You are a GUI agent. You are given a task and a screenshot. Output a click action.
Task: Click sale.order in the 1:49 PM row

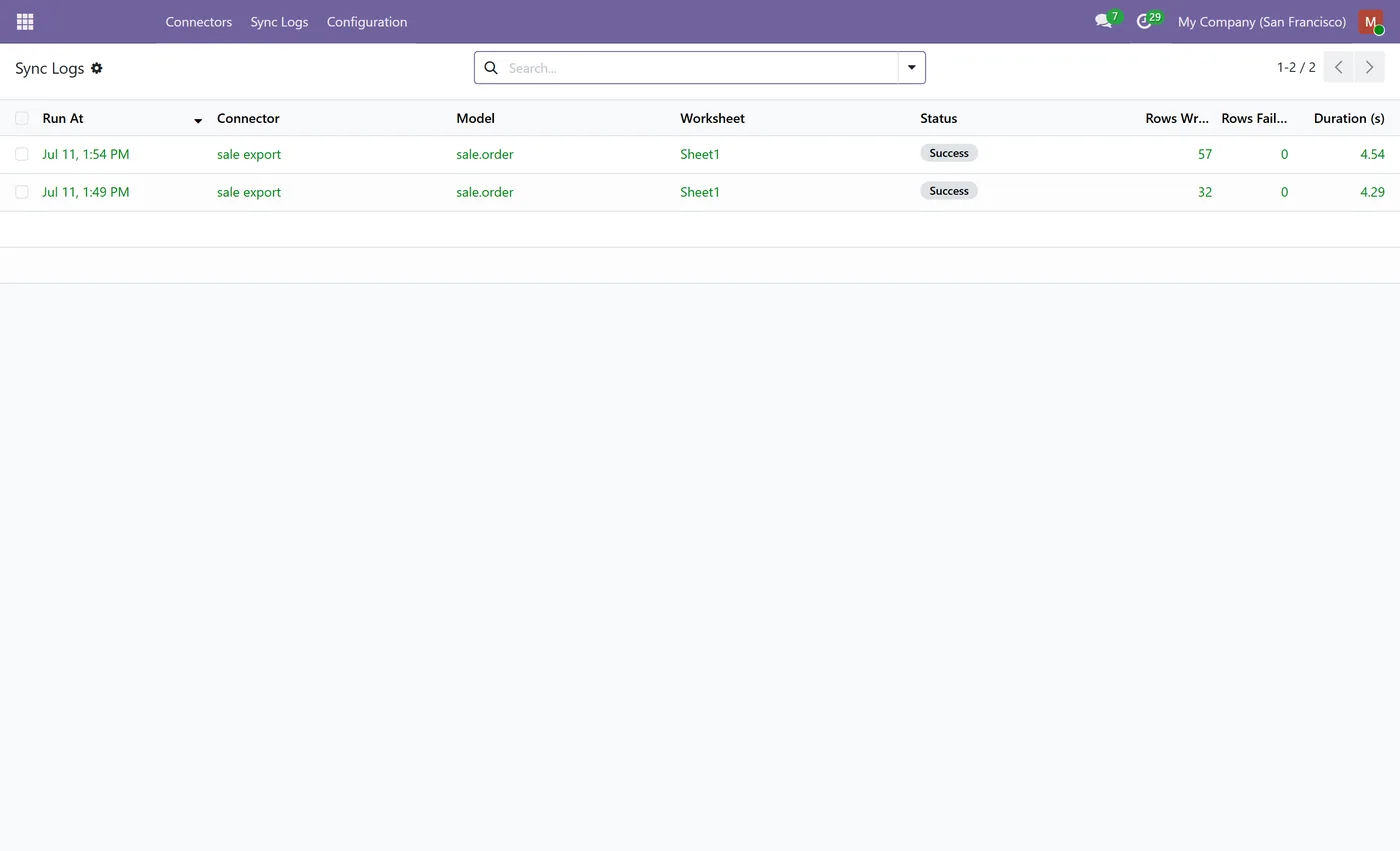[485, 192]
